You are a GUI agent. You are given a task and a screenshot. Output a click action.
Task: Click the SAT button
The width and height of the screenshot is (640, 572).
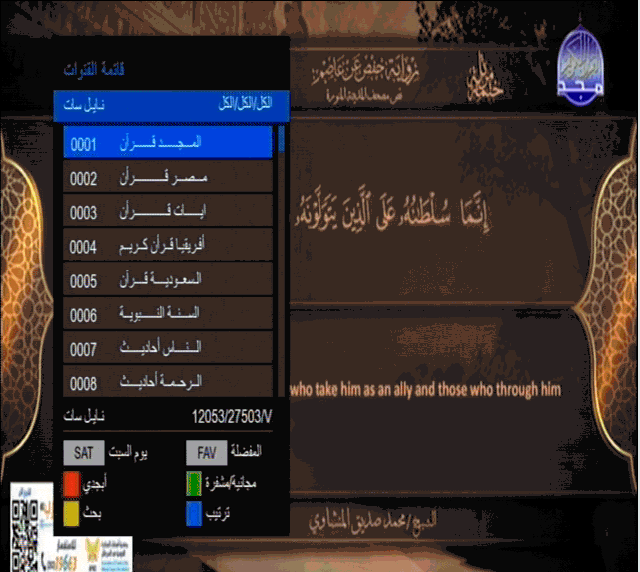click(x=84, y=452)
